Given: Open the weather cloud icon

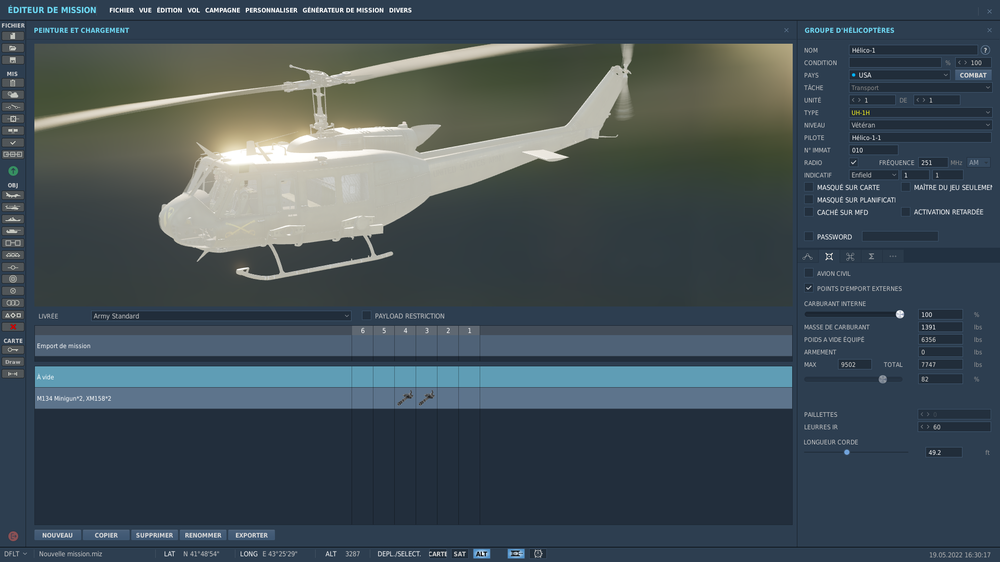Looking at the screenshot, I should pos(13,95).
